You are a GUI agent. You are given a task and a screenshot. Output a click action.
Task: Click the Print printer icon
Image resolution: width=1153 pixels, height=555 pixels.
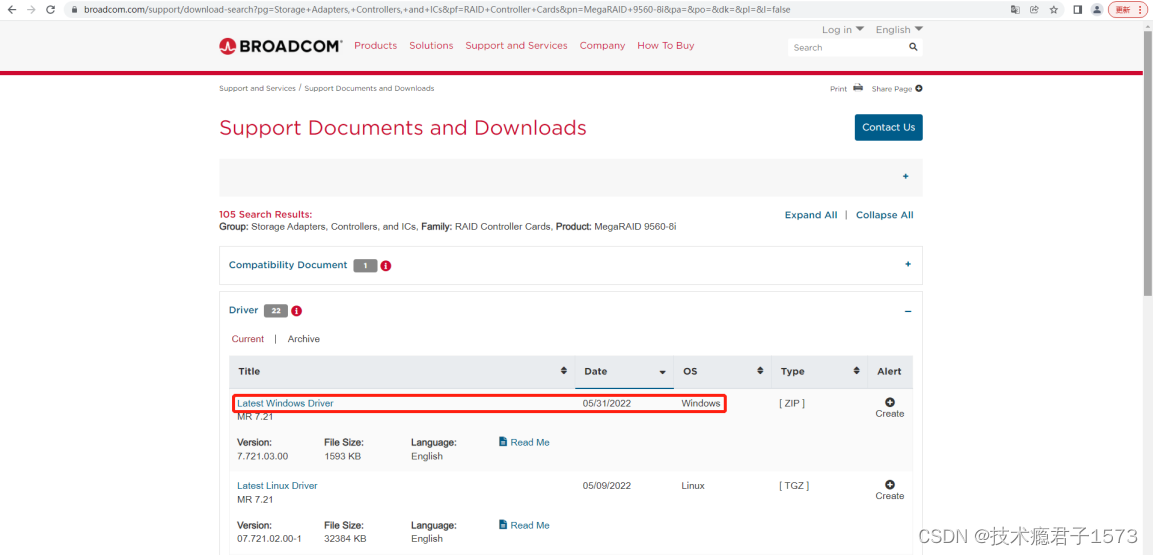pyautogui.click(x=858, y=88)
